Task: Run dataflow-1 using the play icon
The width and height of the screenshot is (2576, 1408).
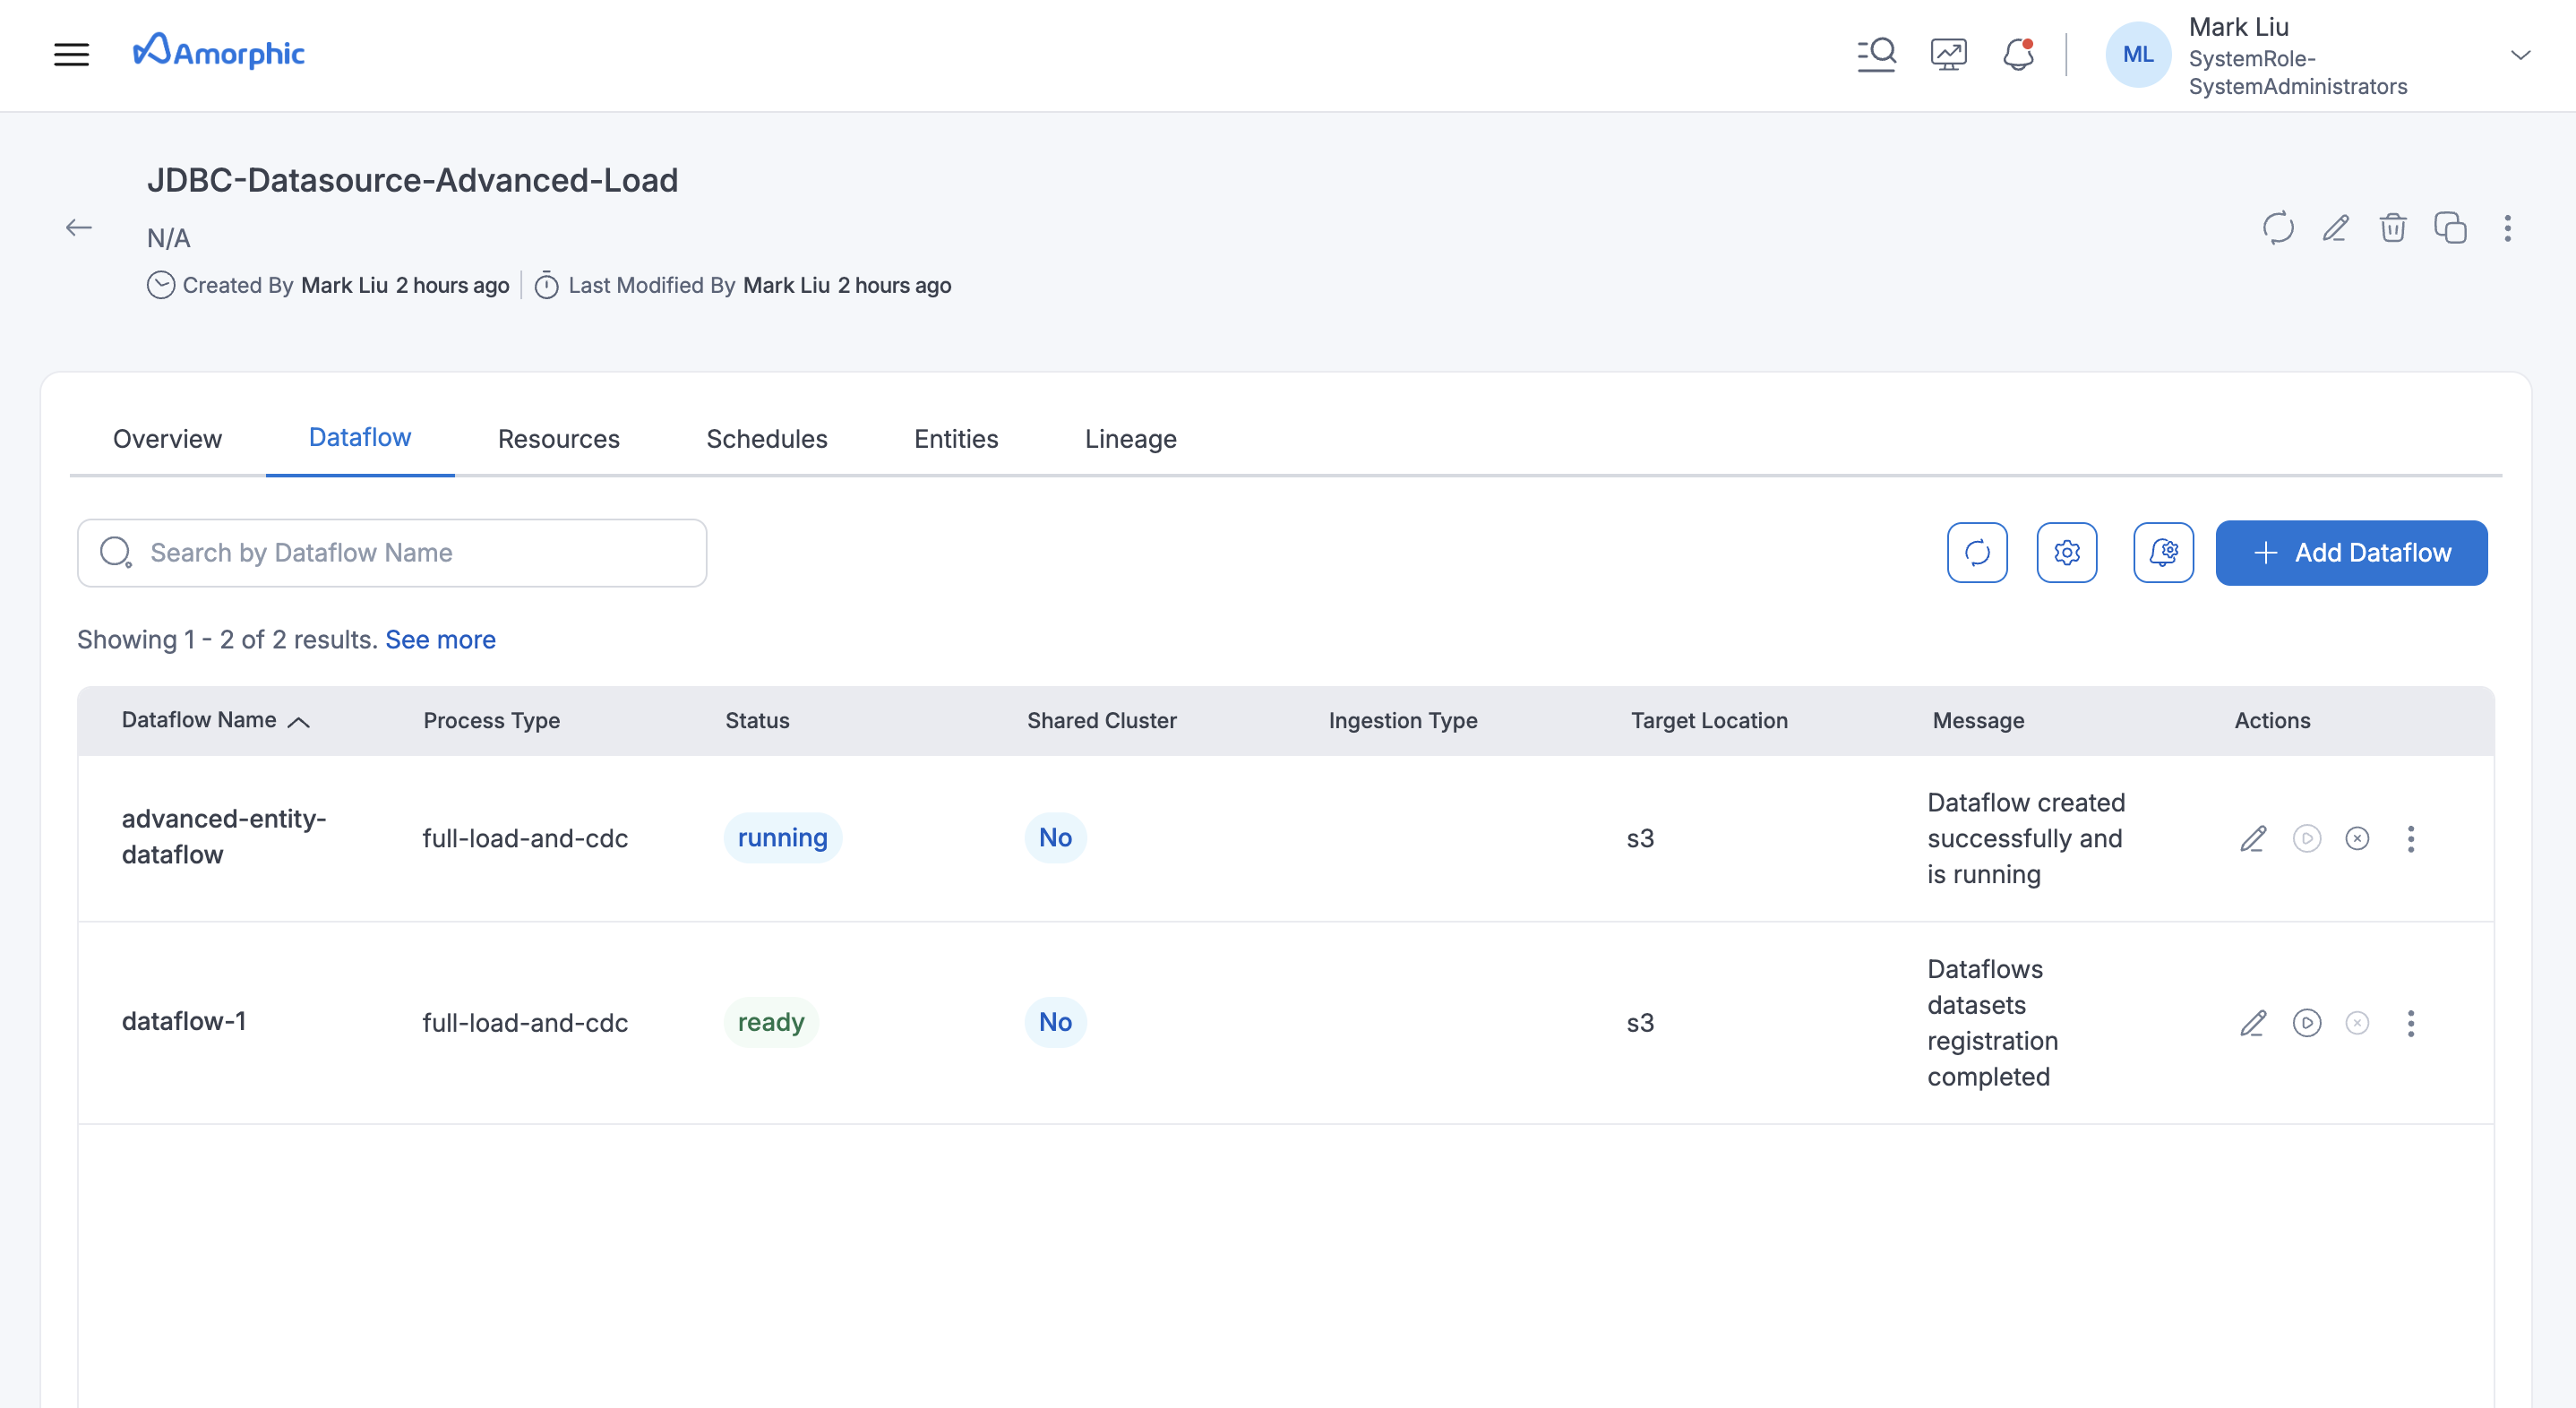Action: point(2307,1023)
